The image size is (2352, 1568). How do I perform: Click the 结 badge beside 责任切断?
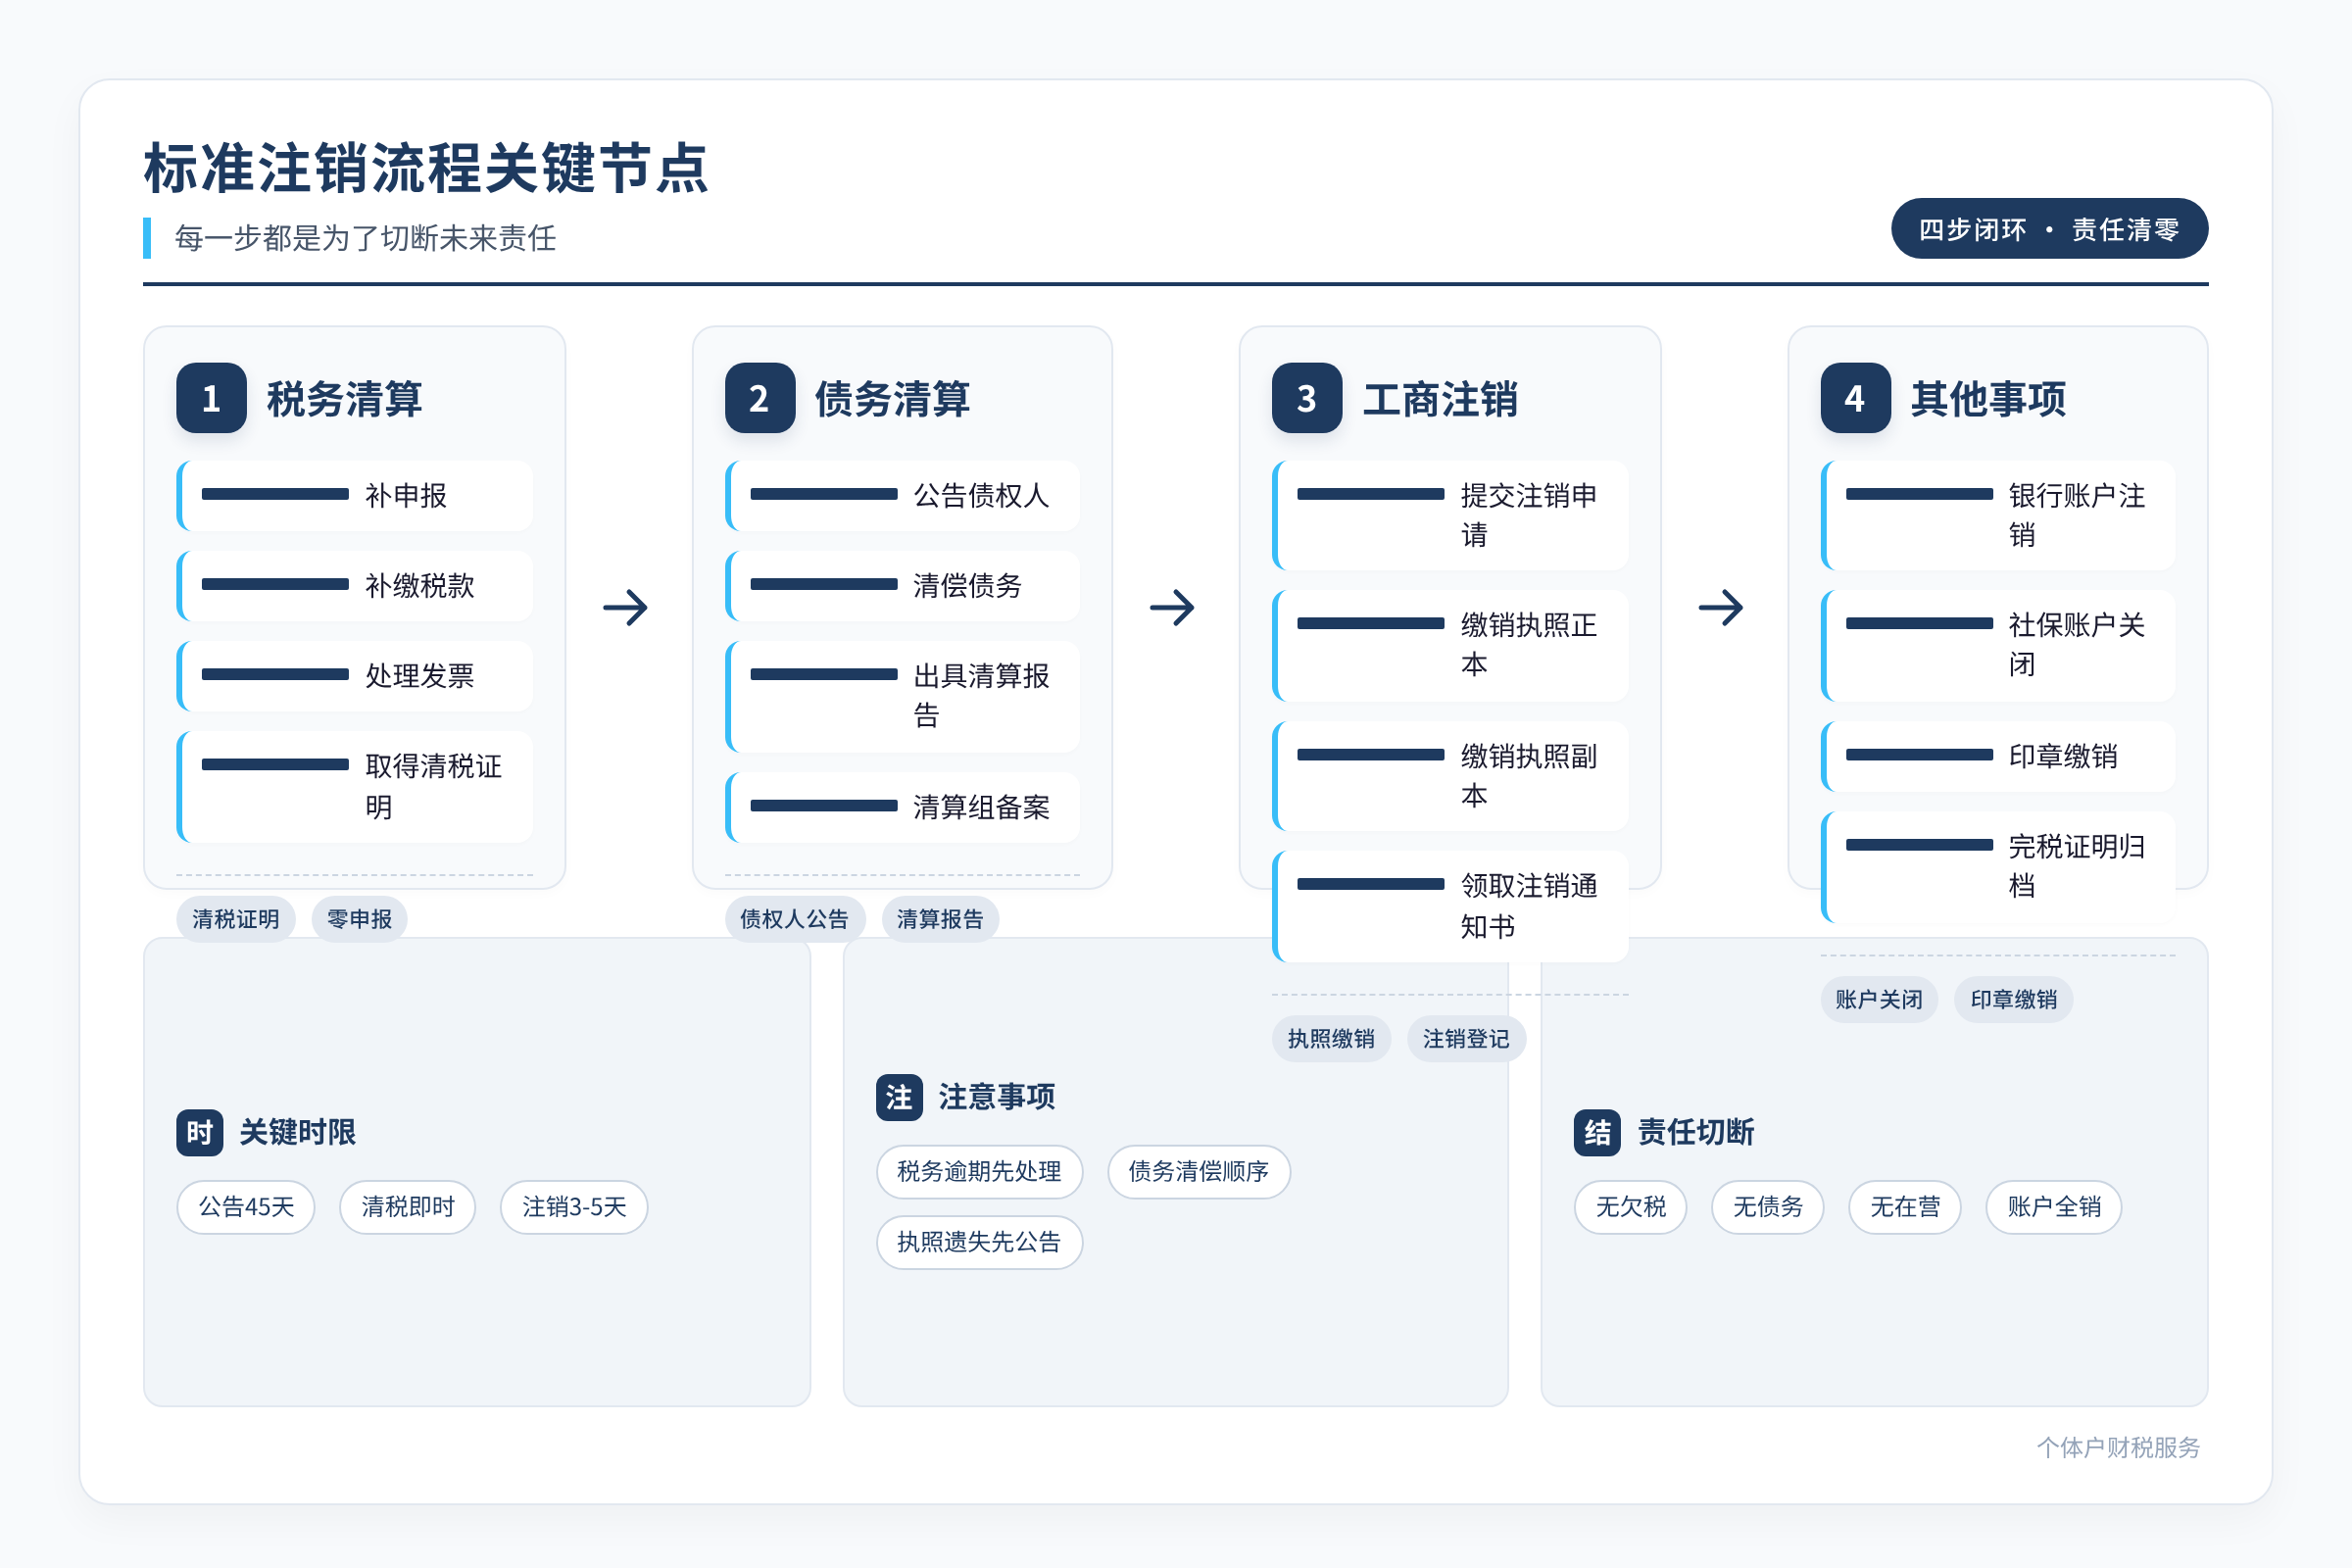[1597, 1132]
